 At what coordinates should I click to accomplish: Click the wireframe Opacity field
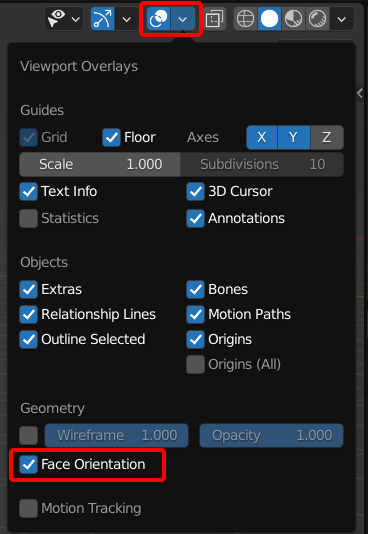[271, 436]
